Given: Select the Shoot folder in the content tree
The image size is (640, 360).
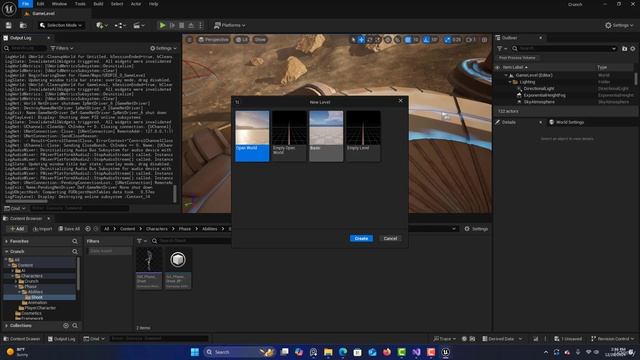Looking at the screenshot, I should click(x=37, y=297).
